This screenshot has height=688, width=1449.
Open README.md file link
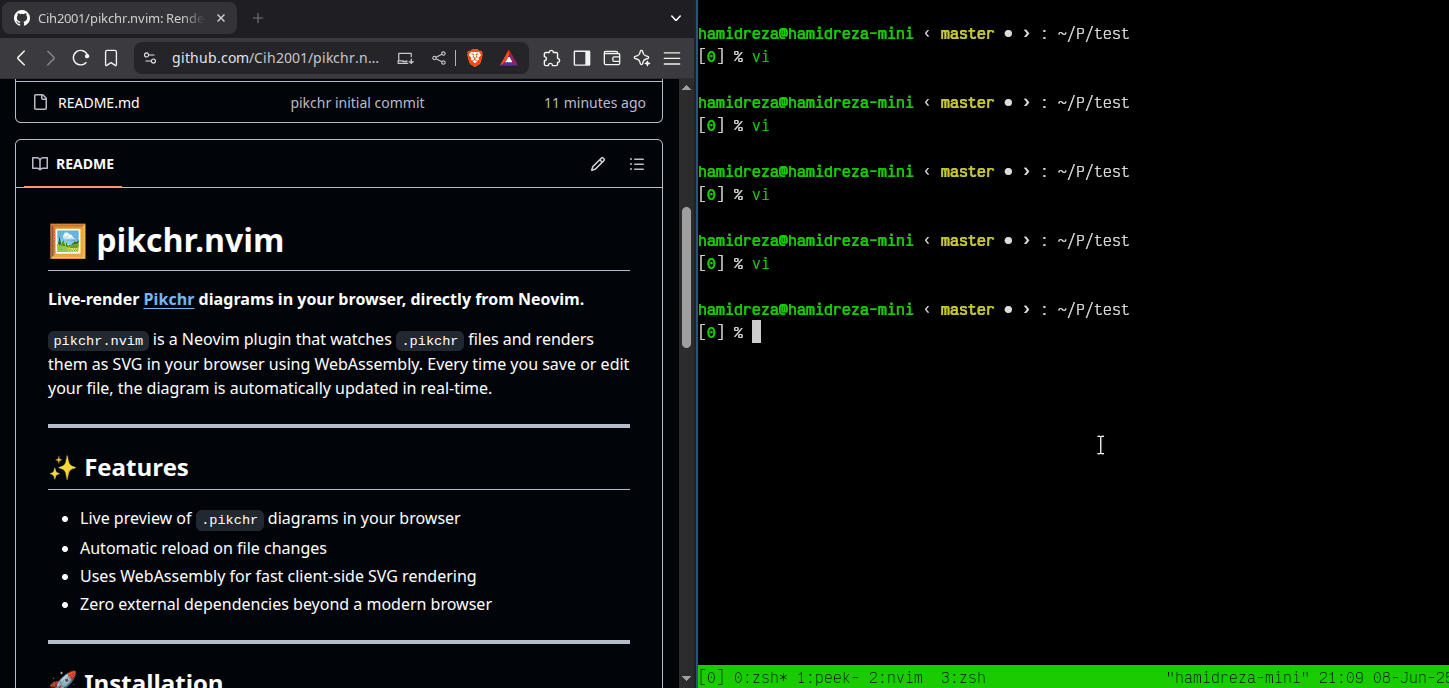click(98, 102)
